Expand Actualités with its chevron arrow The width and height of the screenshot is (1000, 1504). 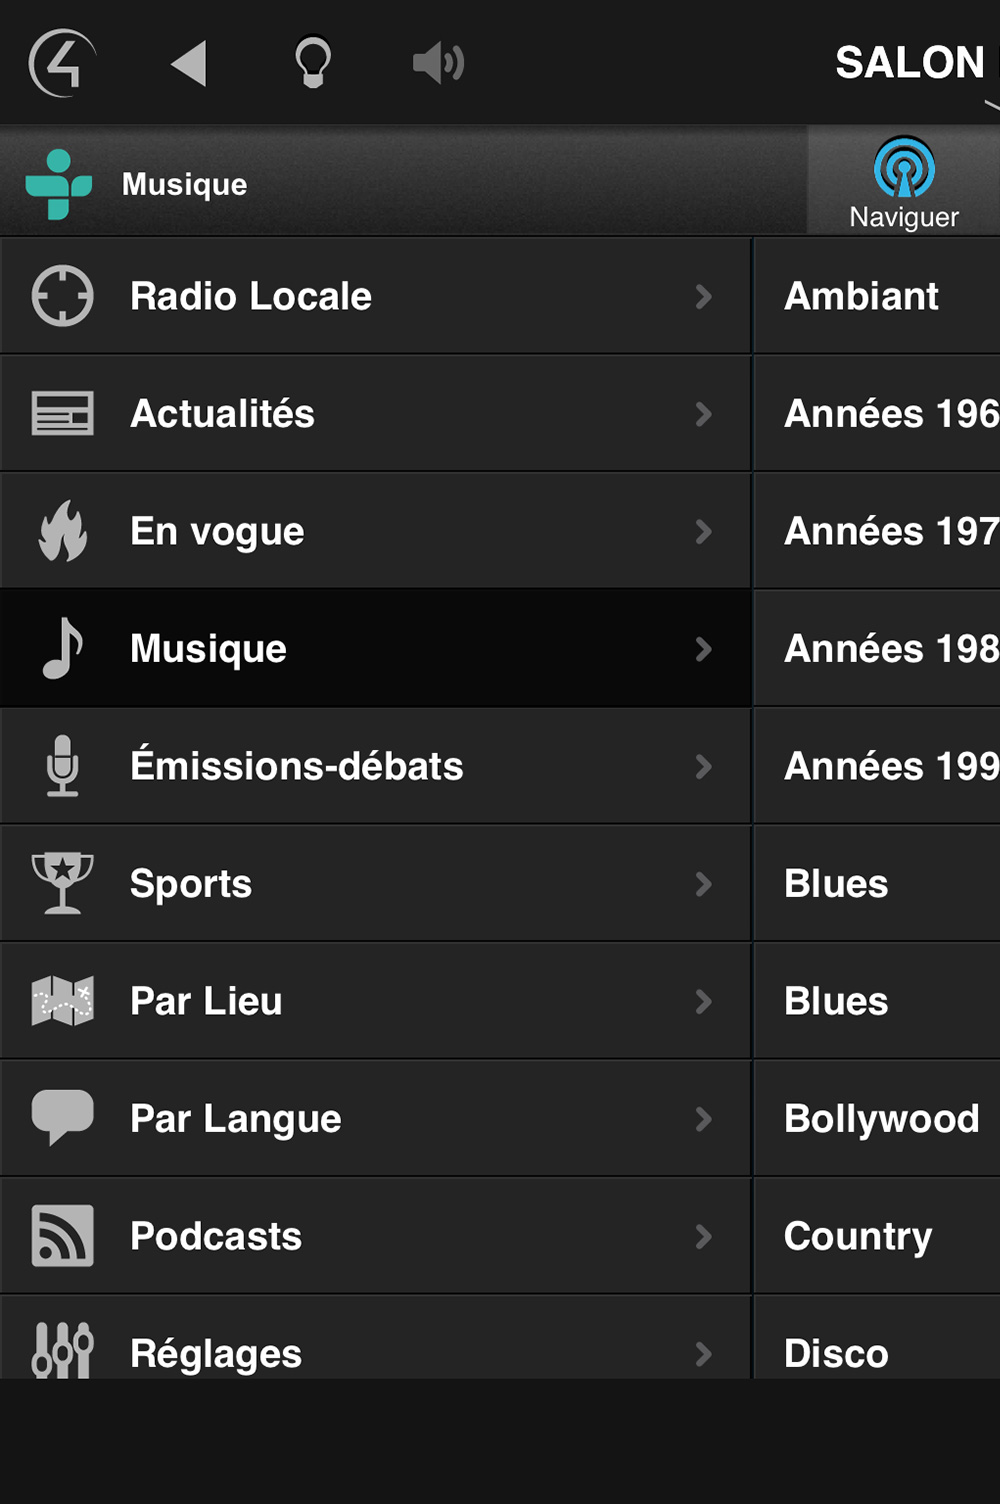pyautogui.click(x=703, y=414)
